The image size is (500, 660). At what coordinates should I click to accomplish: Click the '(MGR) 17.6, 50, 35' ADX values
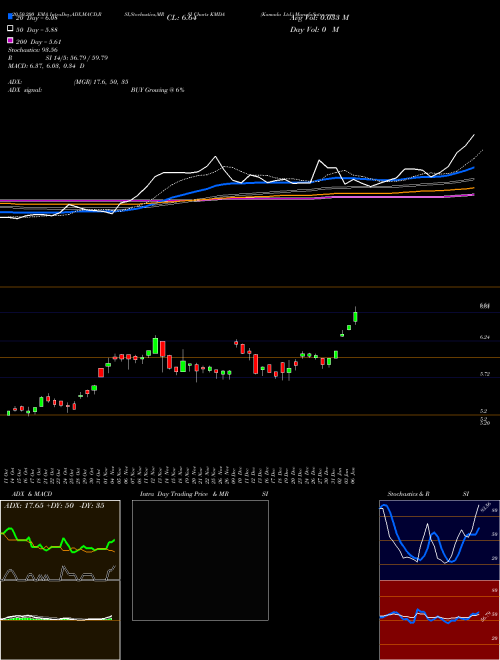point(101,82)
